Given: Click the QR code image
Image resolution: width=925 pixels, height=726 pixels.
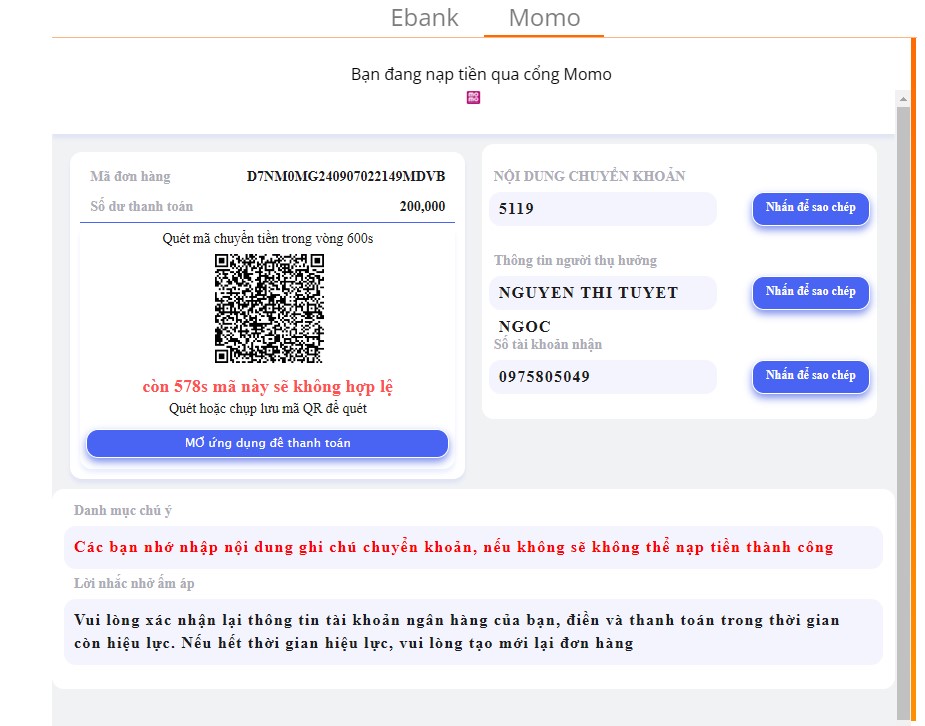Looking at the screenshot, I should coord(269,308).
